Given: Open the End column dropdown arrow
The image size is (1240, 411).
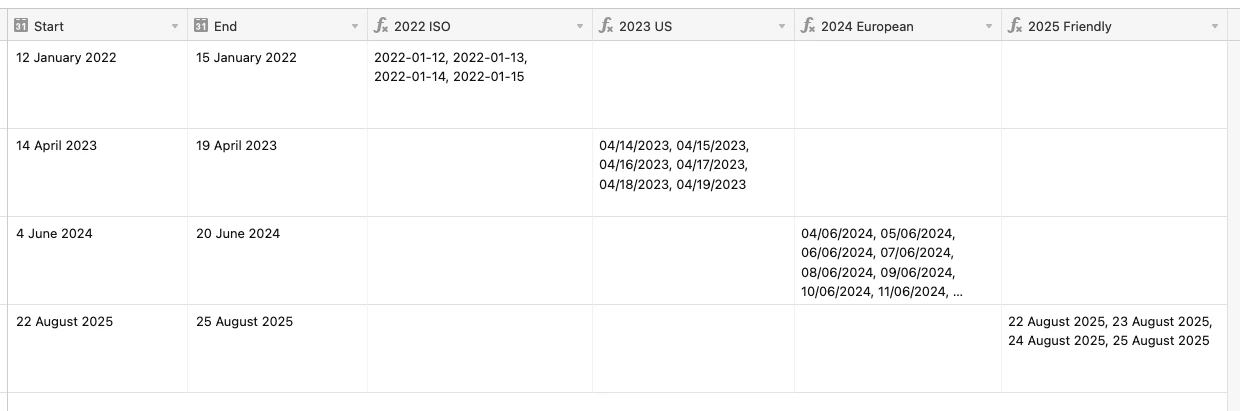Looking at the screenshot, I should (355, 27).
